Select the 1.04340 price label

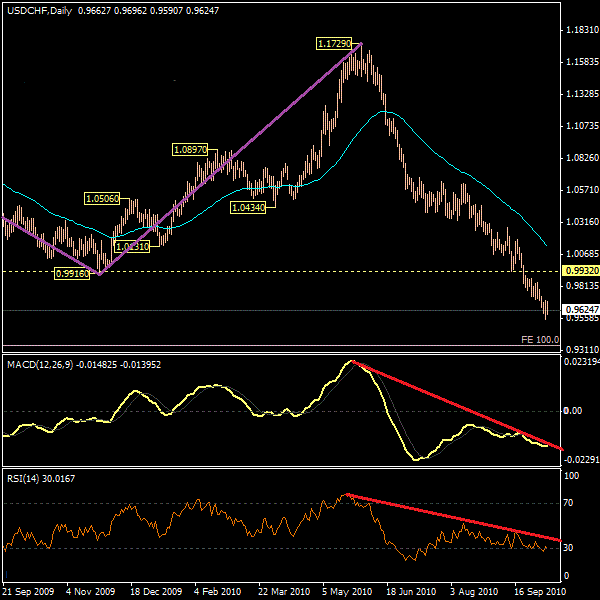tap(247, 207)
